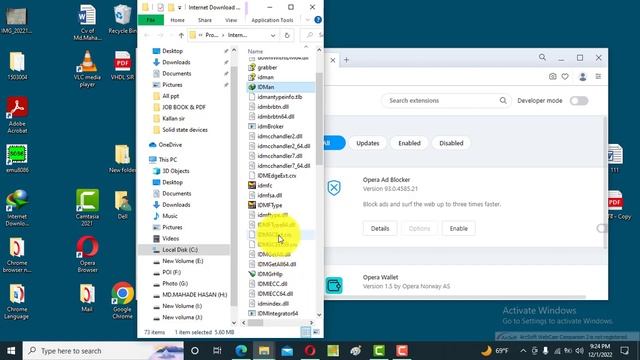Open the Recycle Bin desktop icon
The width and height of the screenshot is (640, 360).
[122, 19]
